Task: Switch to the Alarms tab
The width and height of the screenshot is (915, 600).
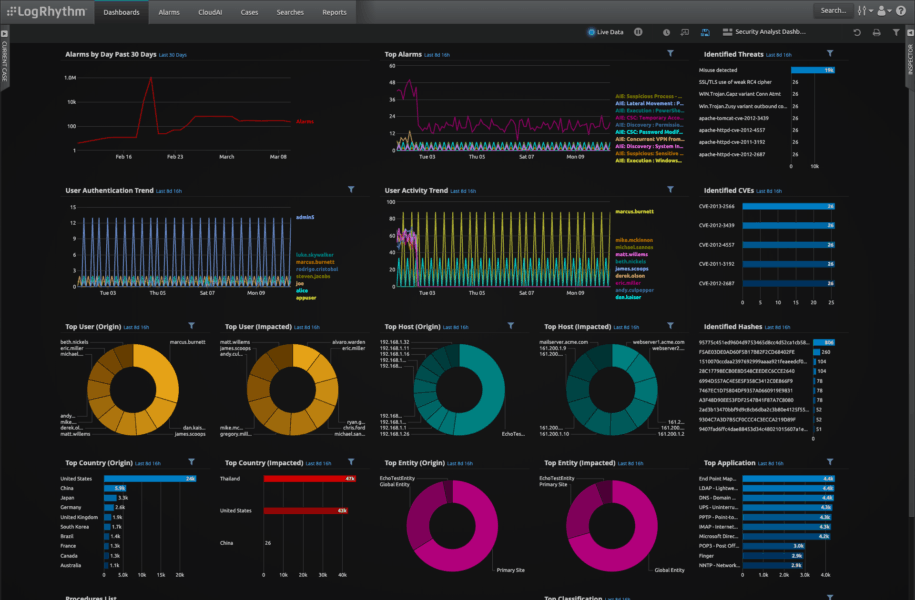Action: (169, 12)
